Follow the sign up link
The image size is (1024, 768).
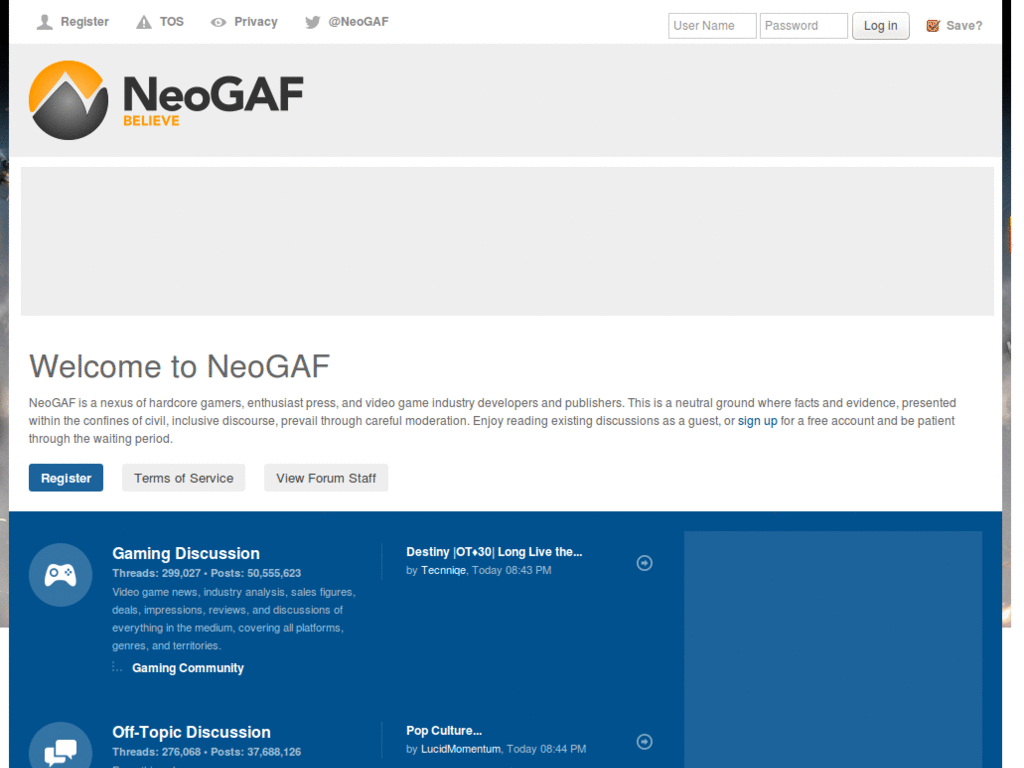758,421
